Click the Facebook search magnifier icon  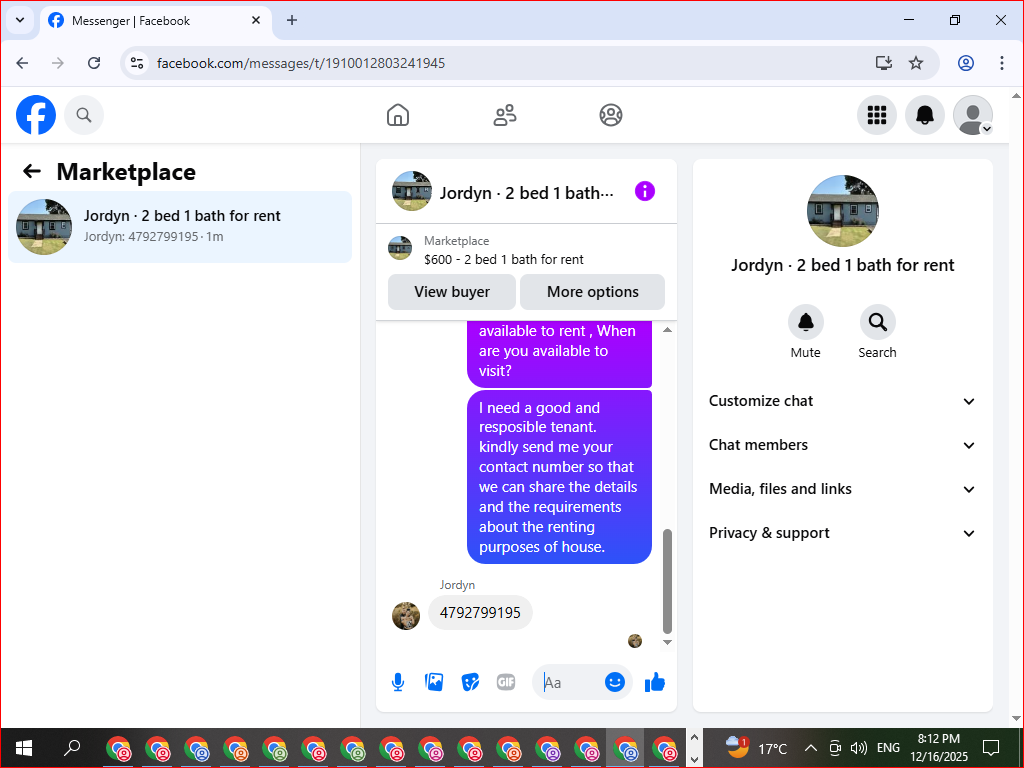84,115
